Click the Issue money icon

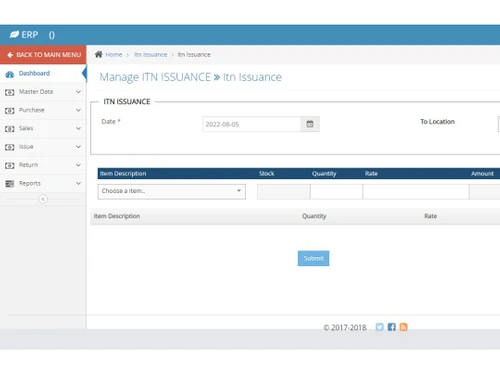(10, 147)
